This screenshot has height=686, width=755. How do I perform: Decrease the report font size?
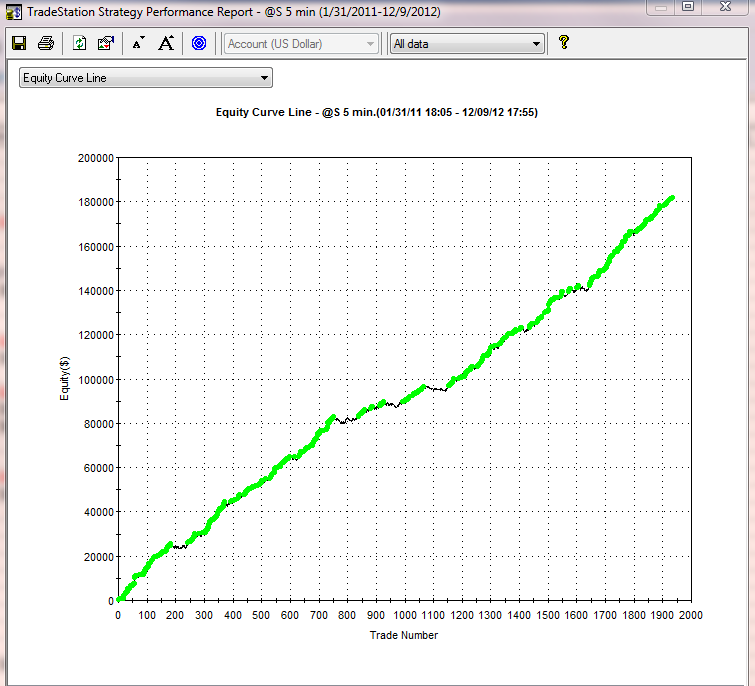139,43
